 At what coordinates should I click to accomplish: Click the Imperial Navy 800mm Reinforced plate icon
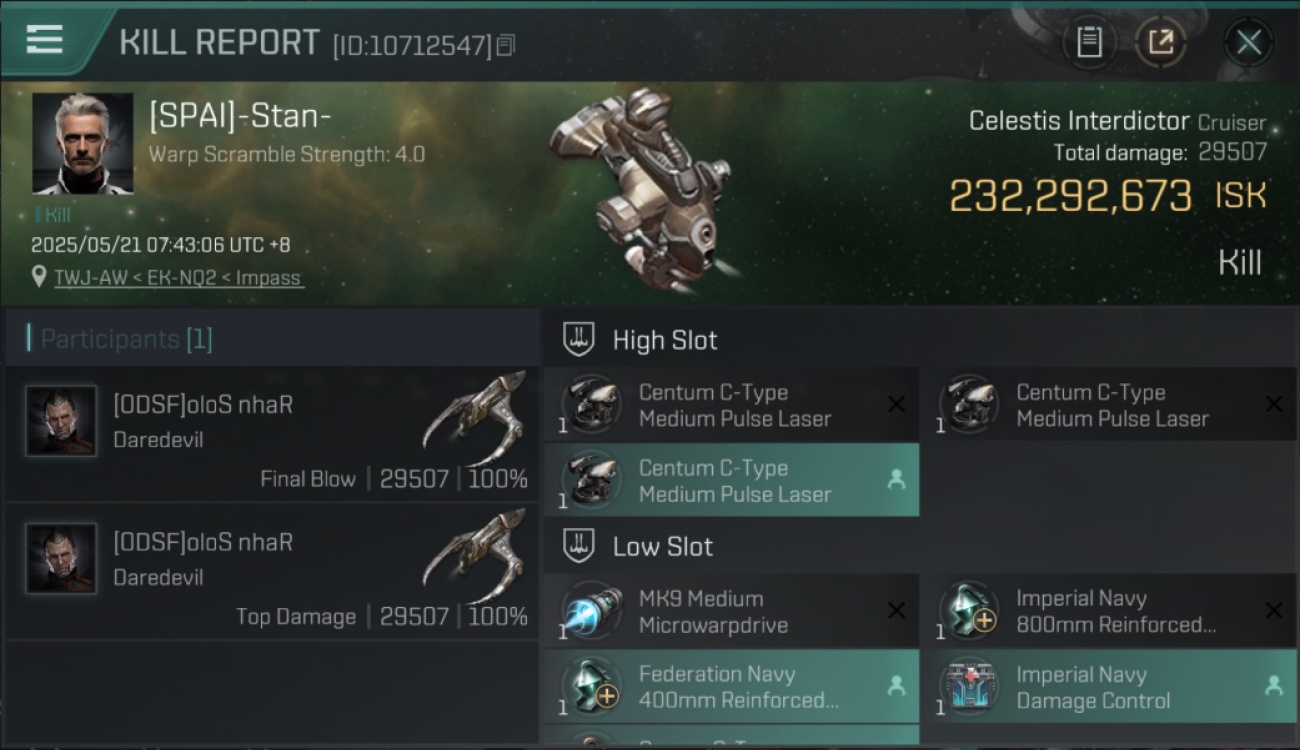(x=969, y=611)
